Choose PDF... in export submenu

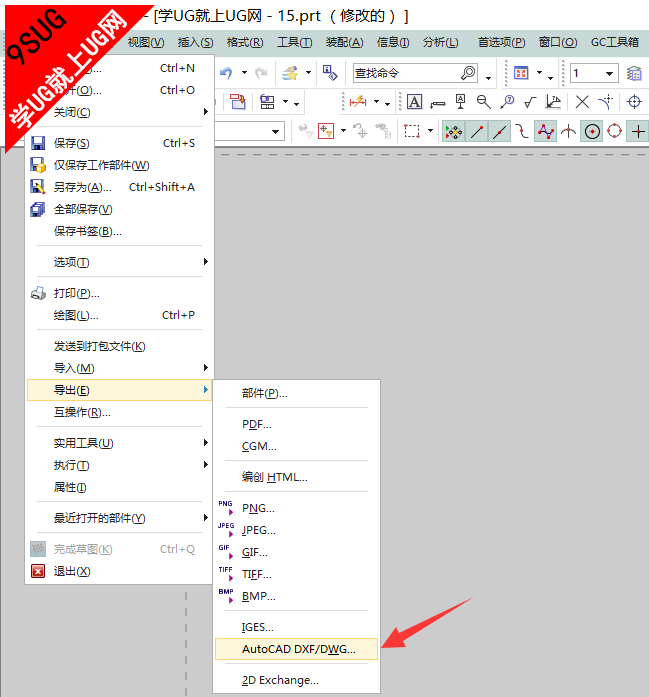click(x=296, y=424)
